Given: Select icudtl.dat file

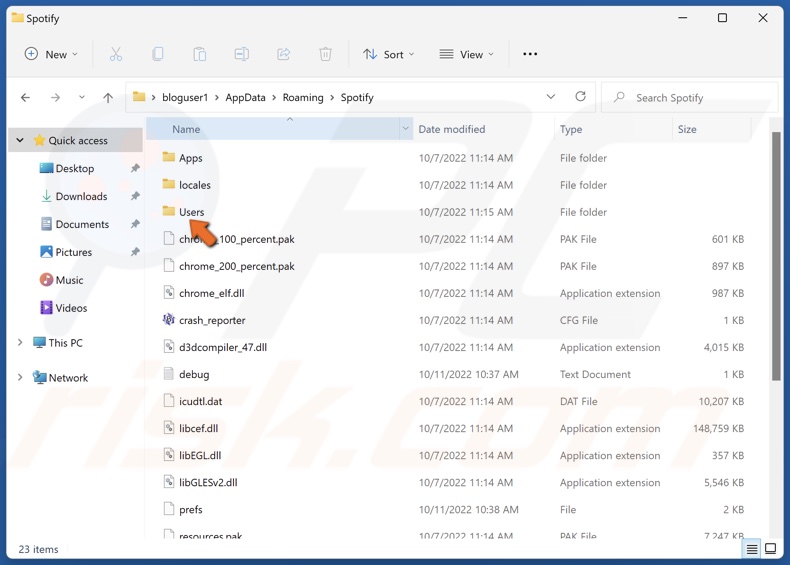Looking at the screenshot, I should (201, 401).
